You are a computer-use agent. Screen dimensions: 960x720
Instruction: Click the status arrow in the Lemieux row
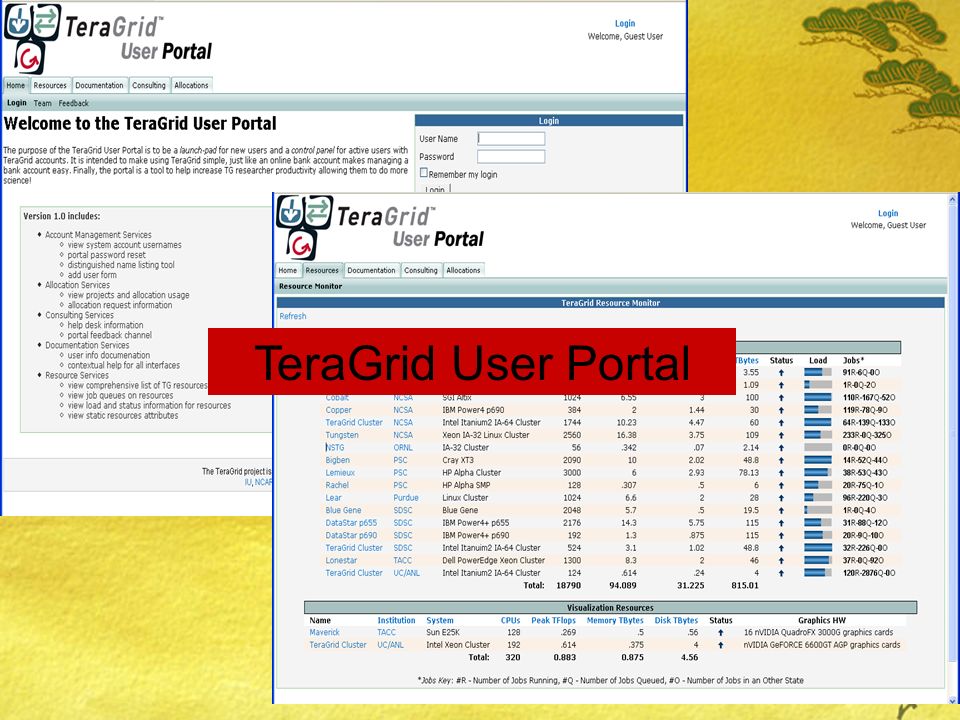(781, 473)
